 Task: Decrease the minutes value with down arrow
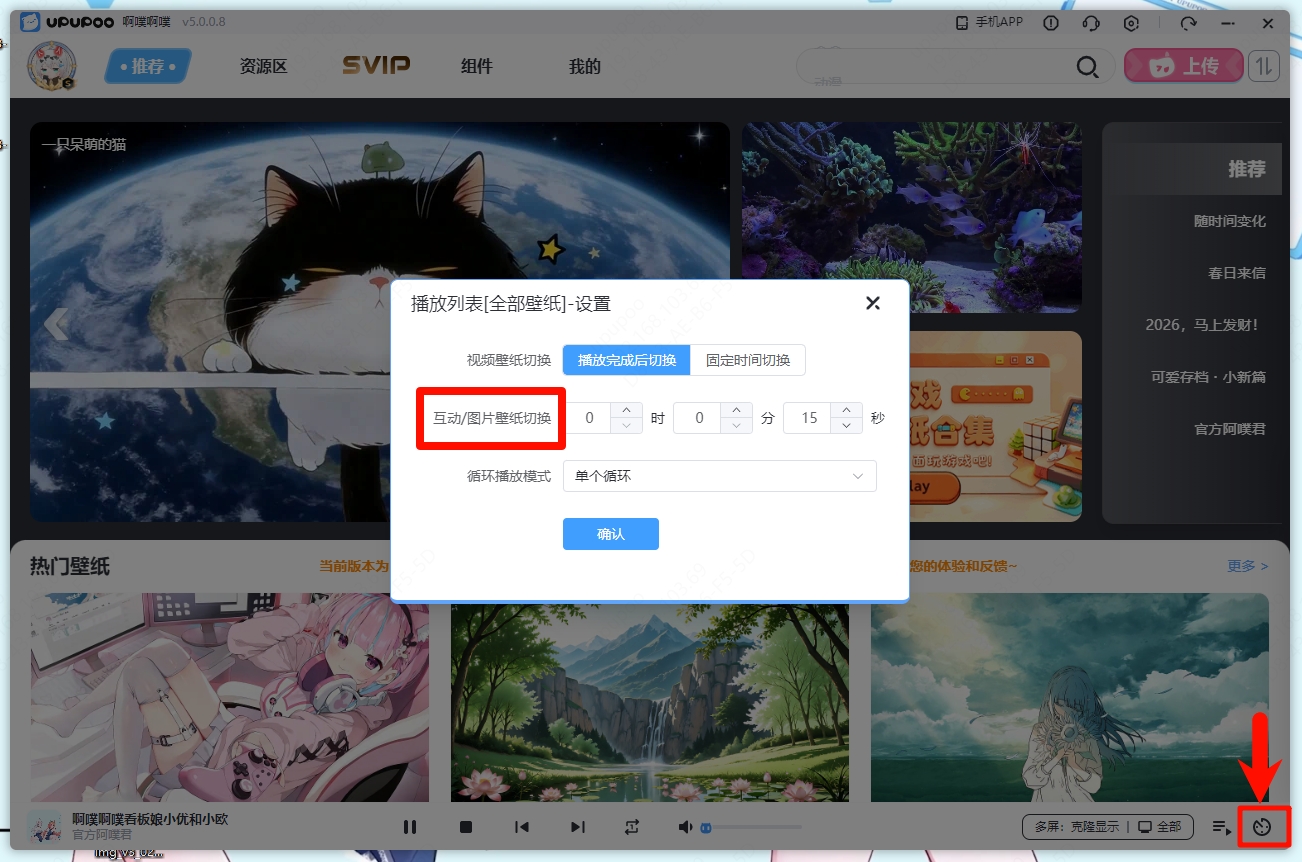pos(736,426)
